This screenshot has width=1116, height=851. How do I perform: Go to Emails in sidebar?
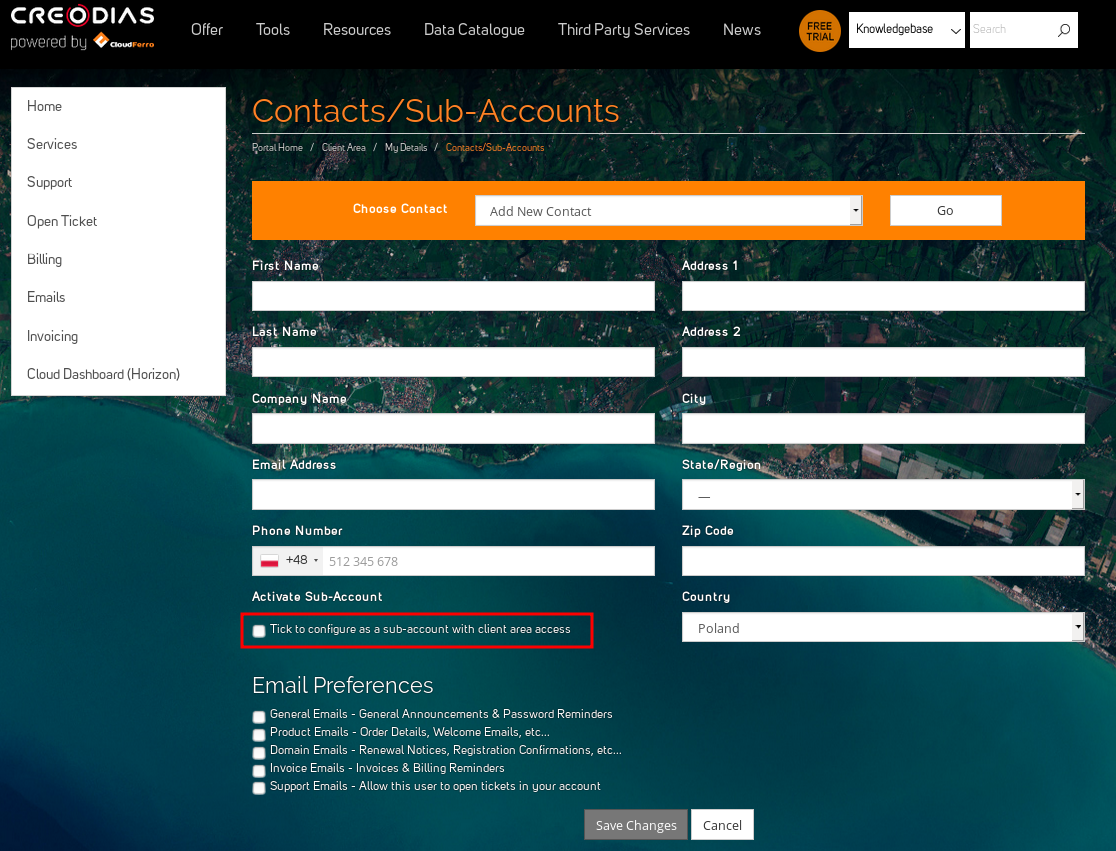(46, 297)
